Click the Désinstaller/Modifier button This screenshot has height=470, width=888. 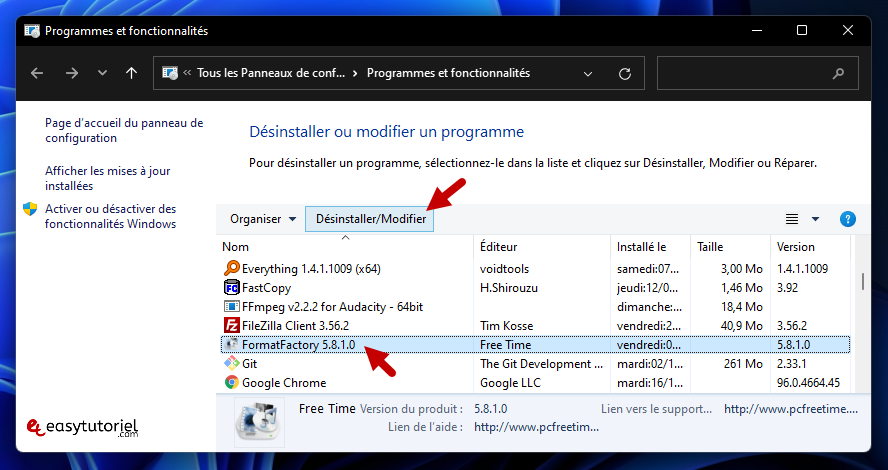click(370, 219)
